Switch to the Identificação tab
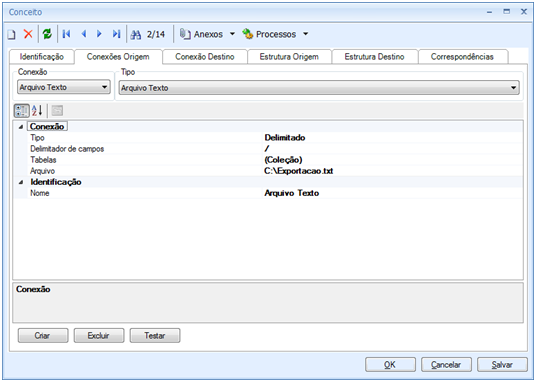The height and width of the screenshot is (382, 536). click(x=42, y=57)
